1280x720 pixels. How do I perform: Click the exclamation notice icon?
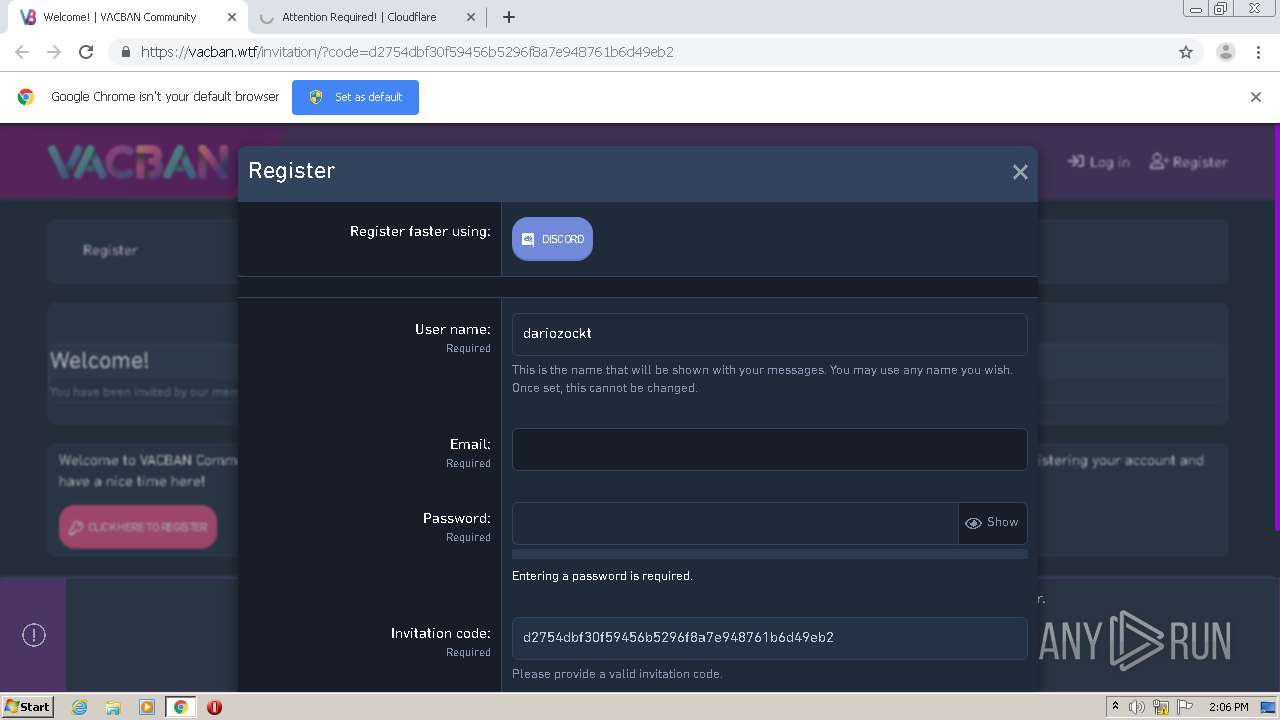point(34,635)
